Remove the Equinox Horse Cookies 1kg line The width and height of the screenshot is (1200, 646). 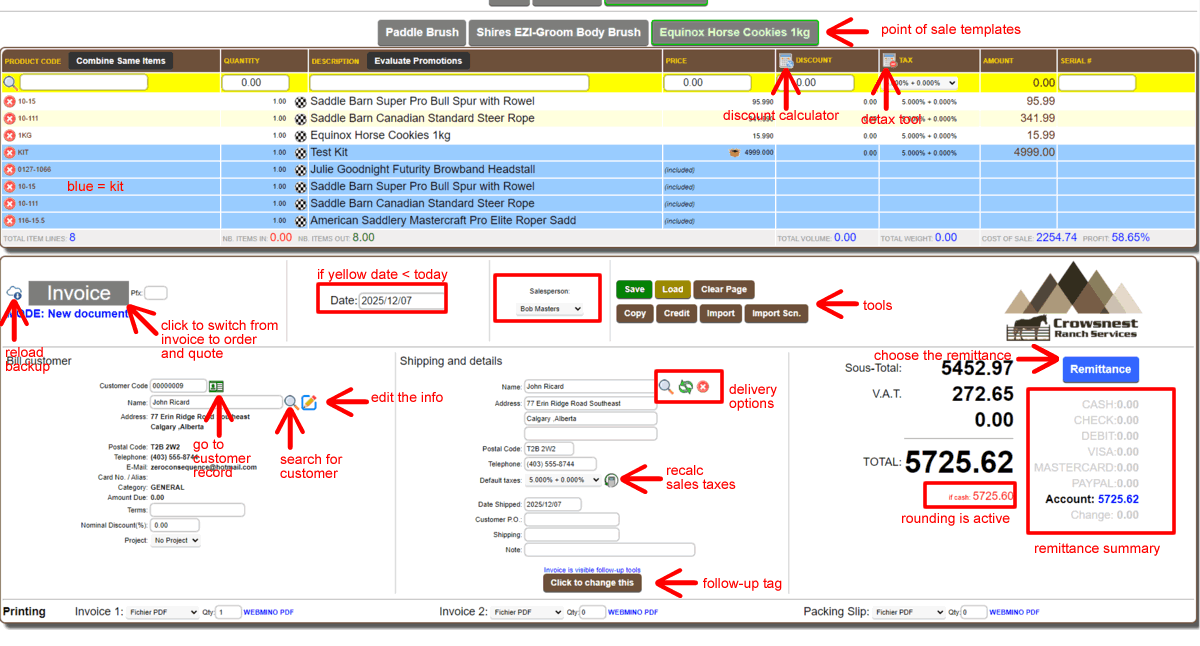(x=10, y=135)
